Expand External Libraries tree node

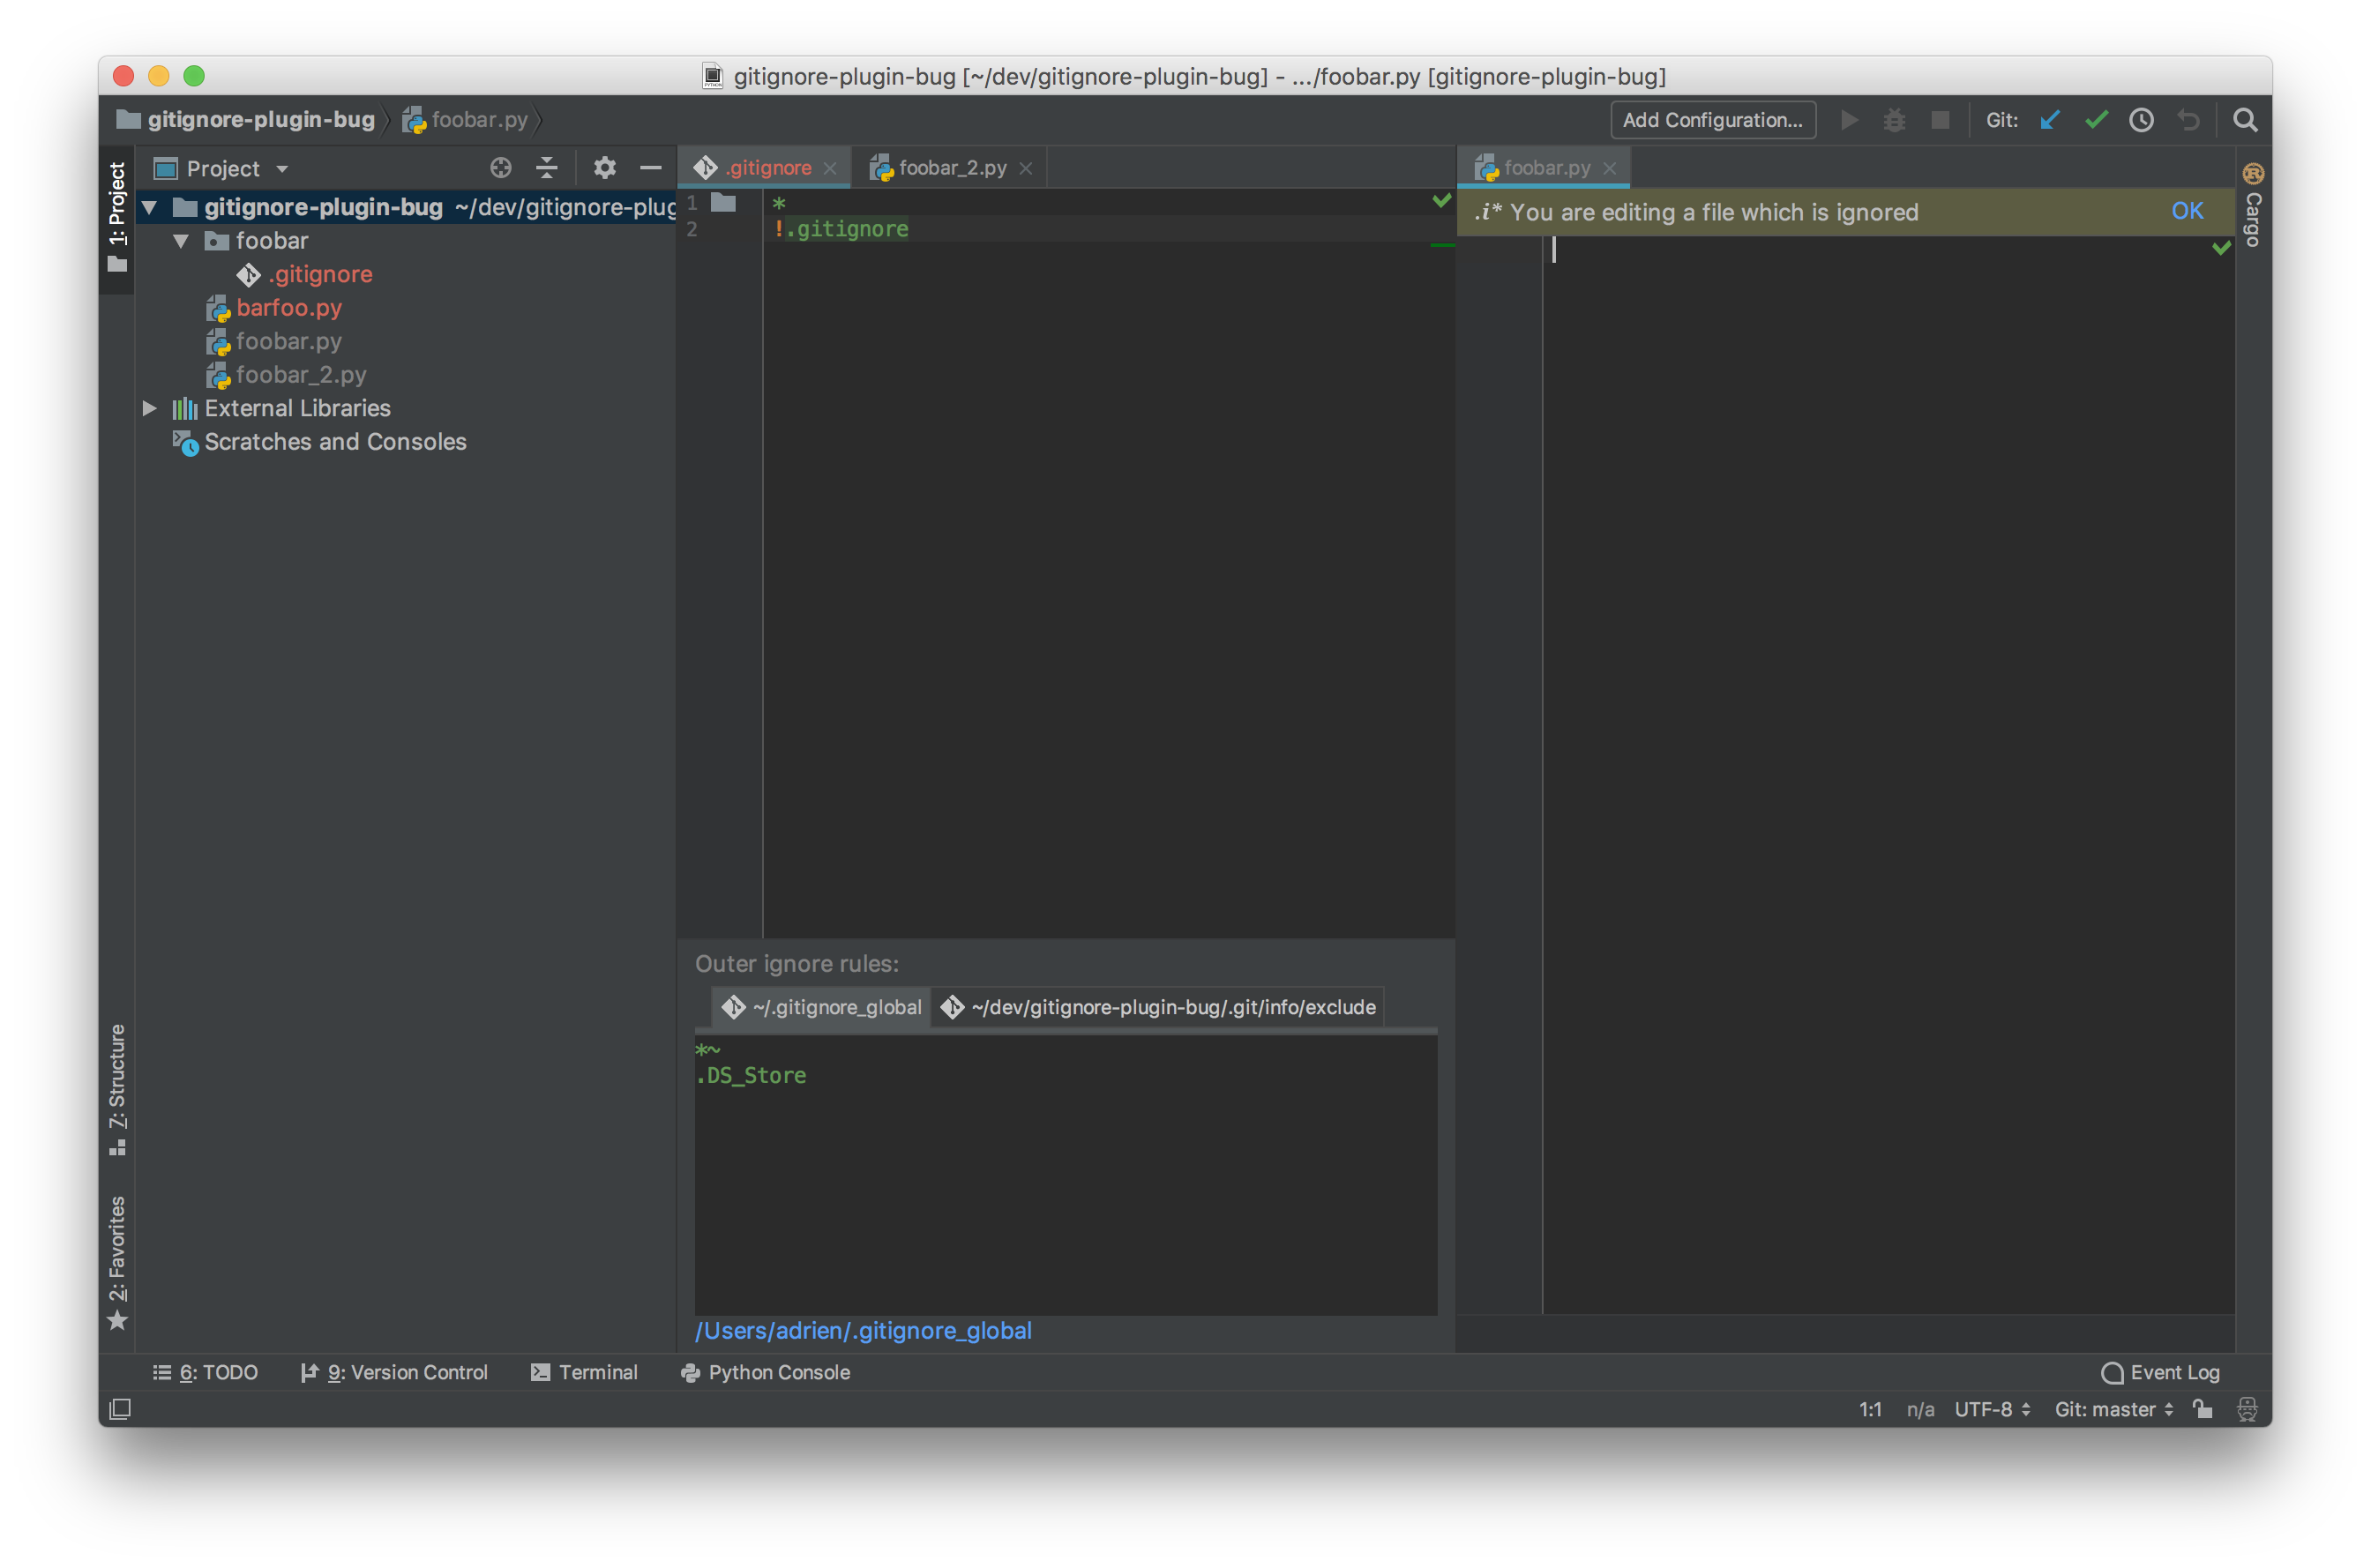point(149,408)
